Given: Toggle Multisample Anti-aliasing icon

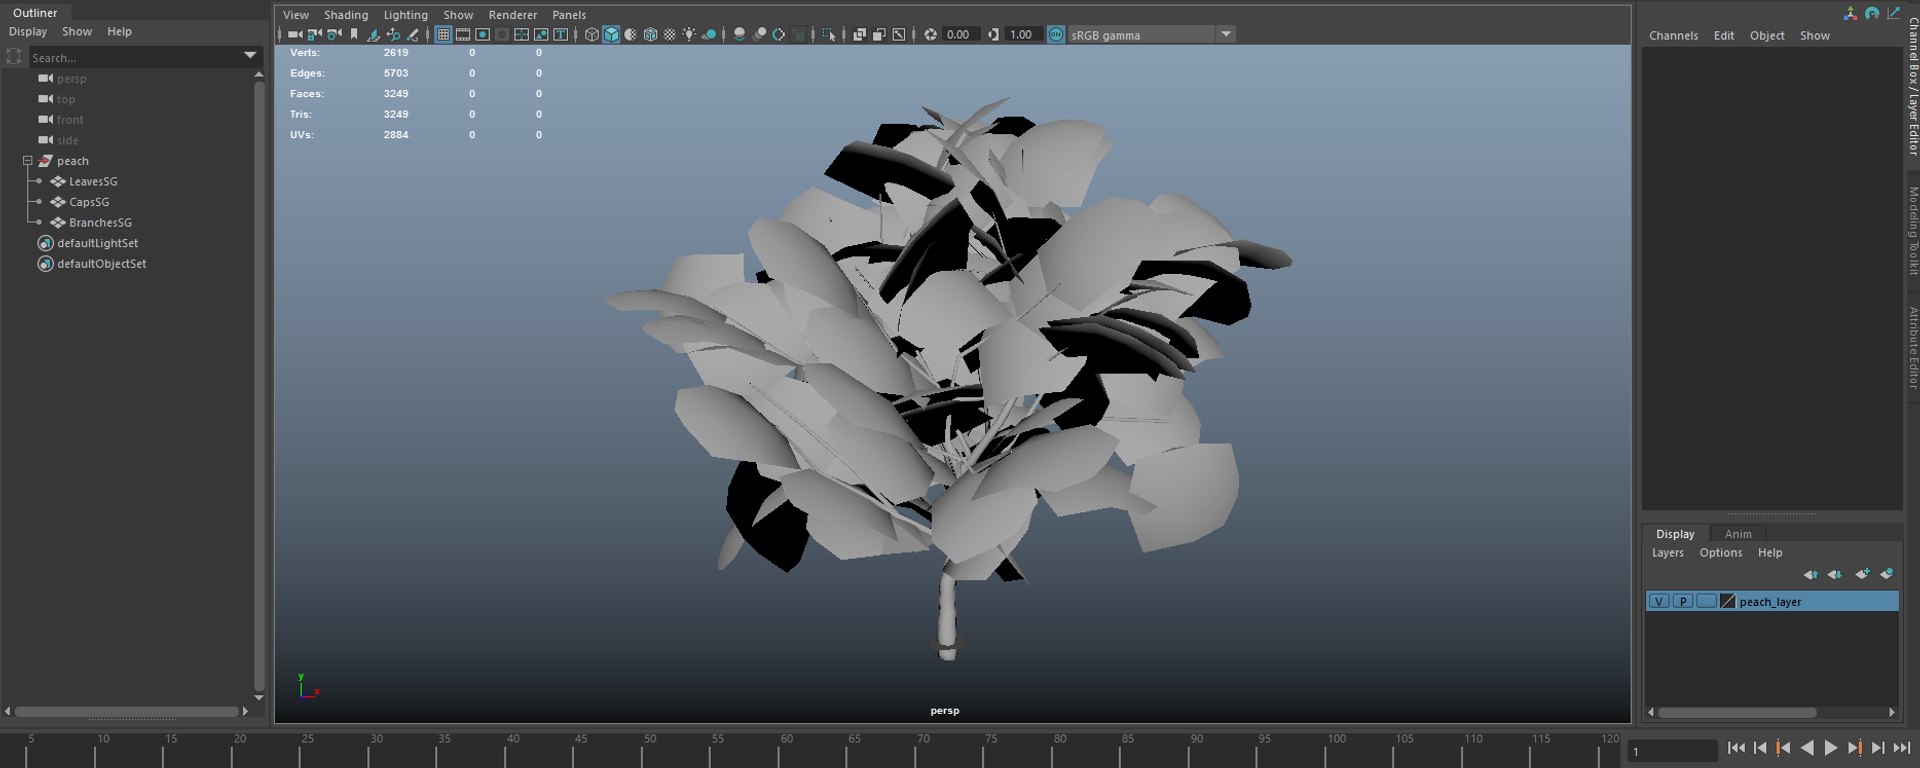Looking at the screenshot, I should [779, 34].
